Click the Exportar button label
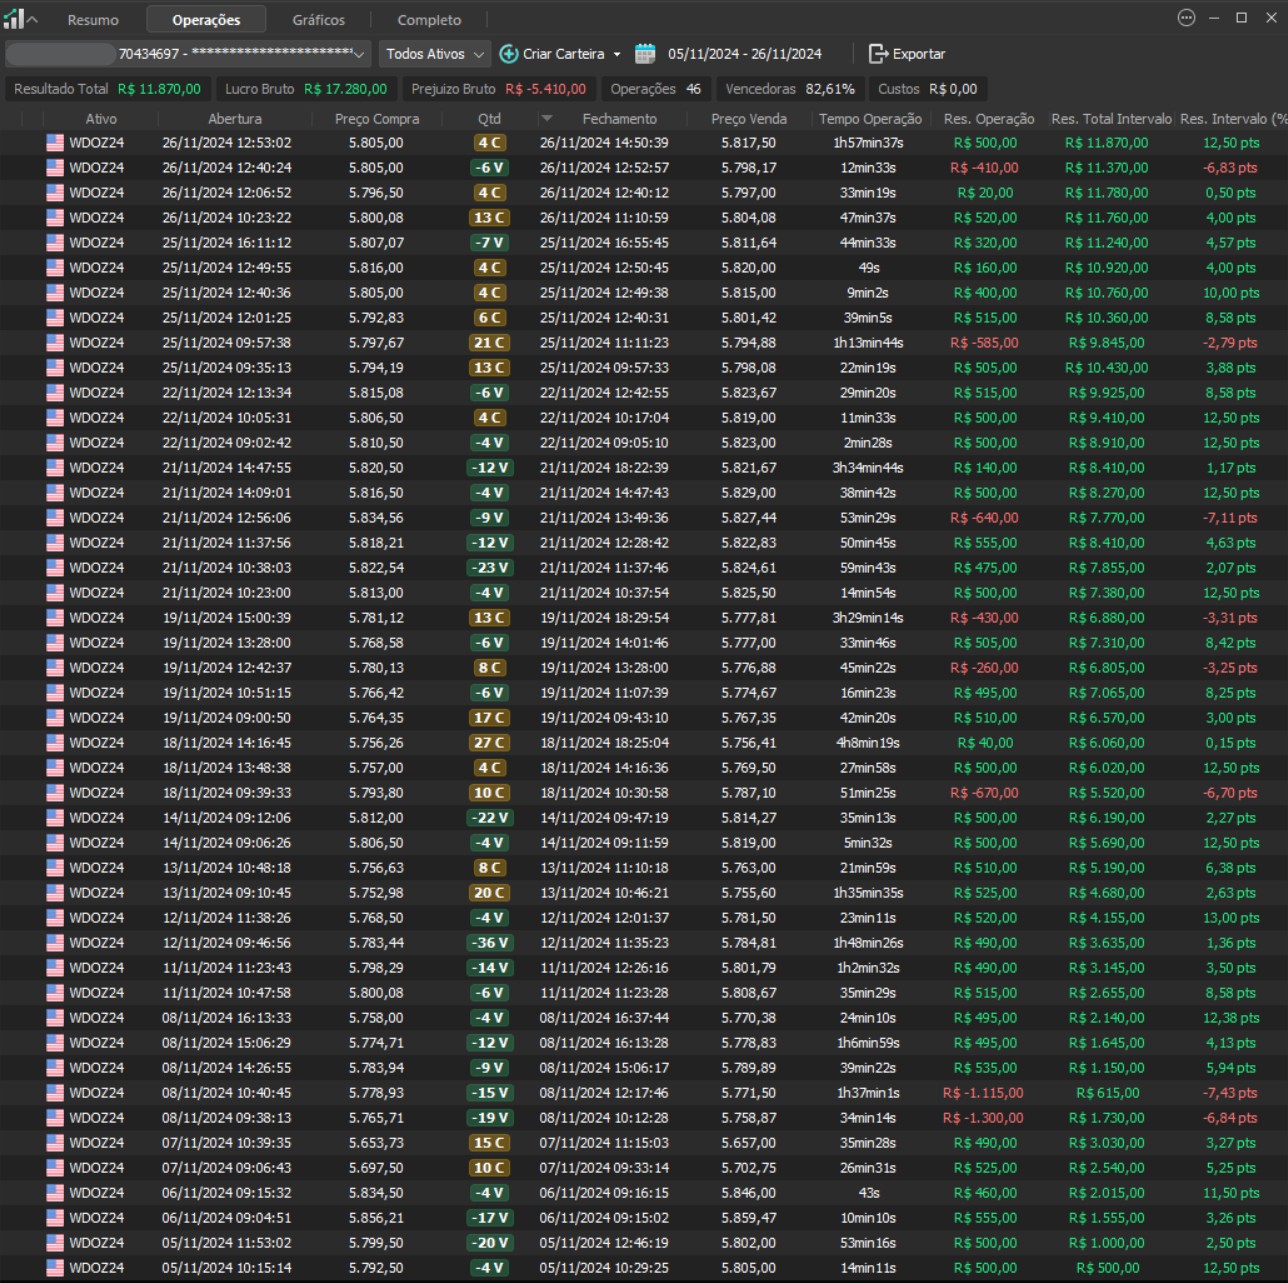 click(x=918, y=54)
